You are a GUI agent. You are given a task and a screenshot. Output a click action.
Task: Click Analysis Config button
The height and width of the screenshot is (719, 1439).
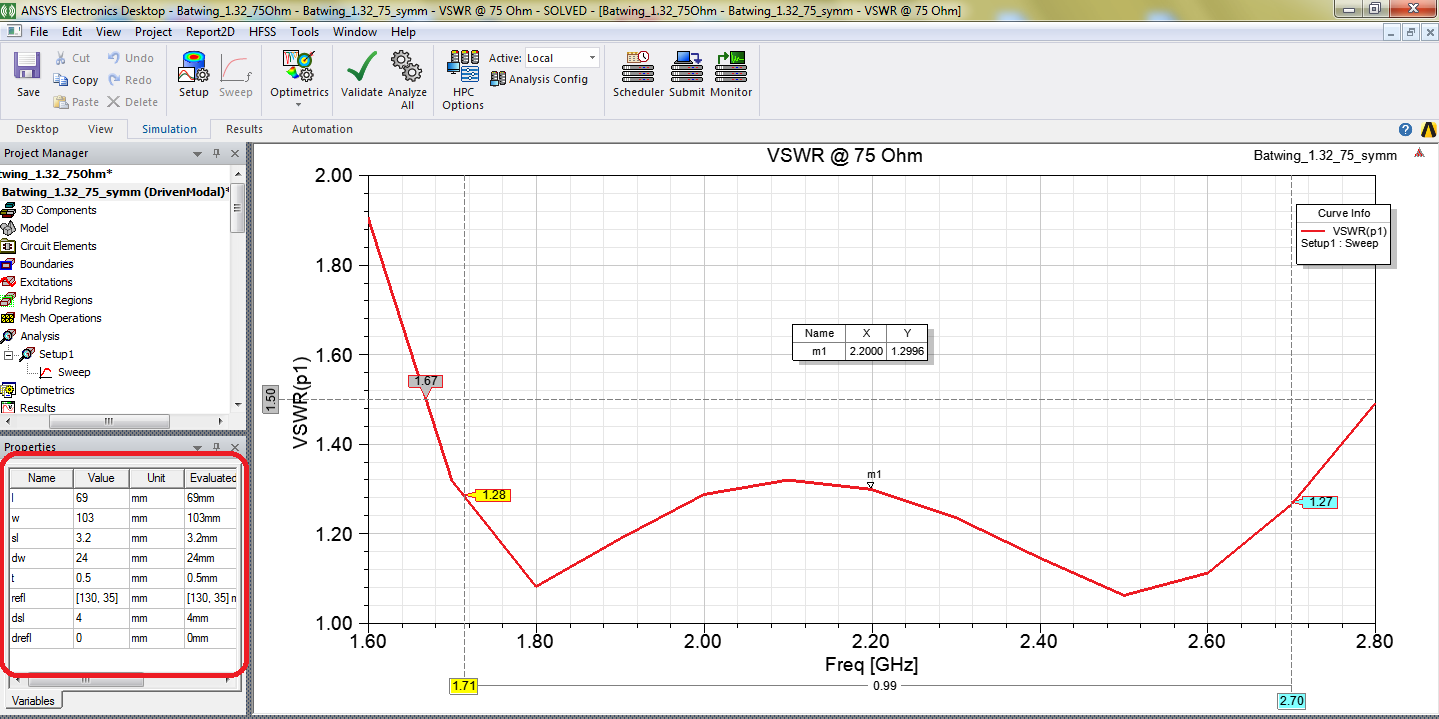pos(539,79)
